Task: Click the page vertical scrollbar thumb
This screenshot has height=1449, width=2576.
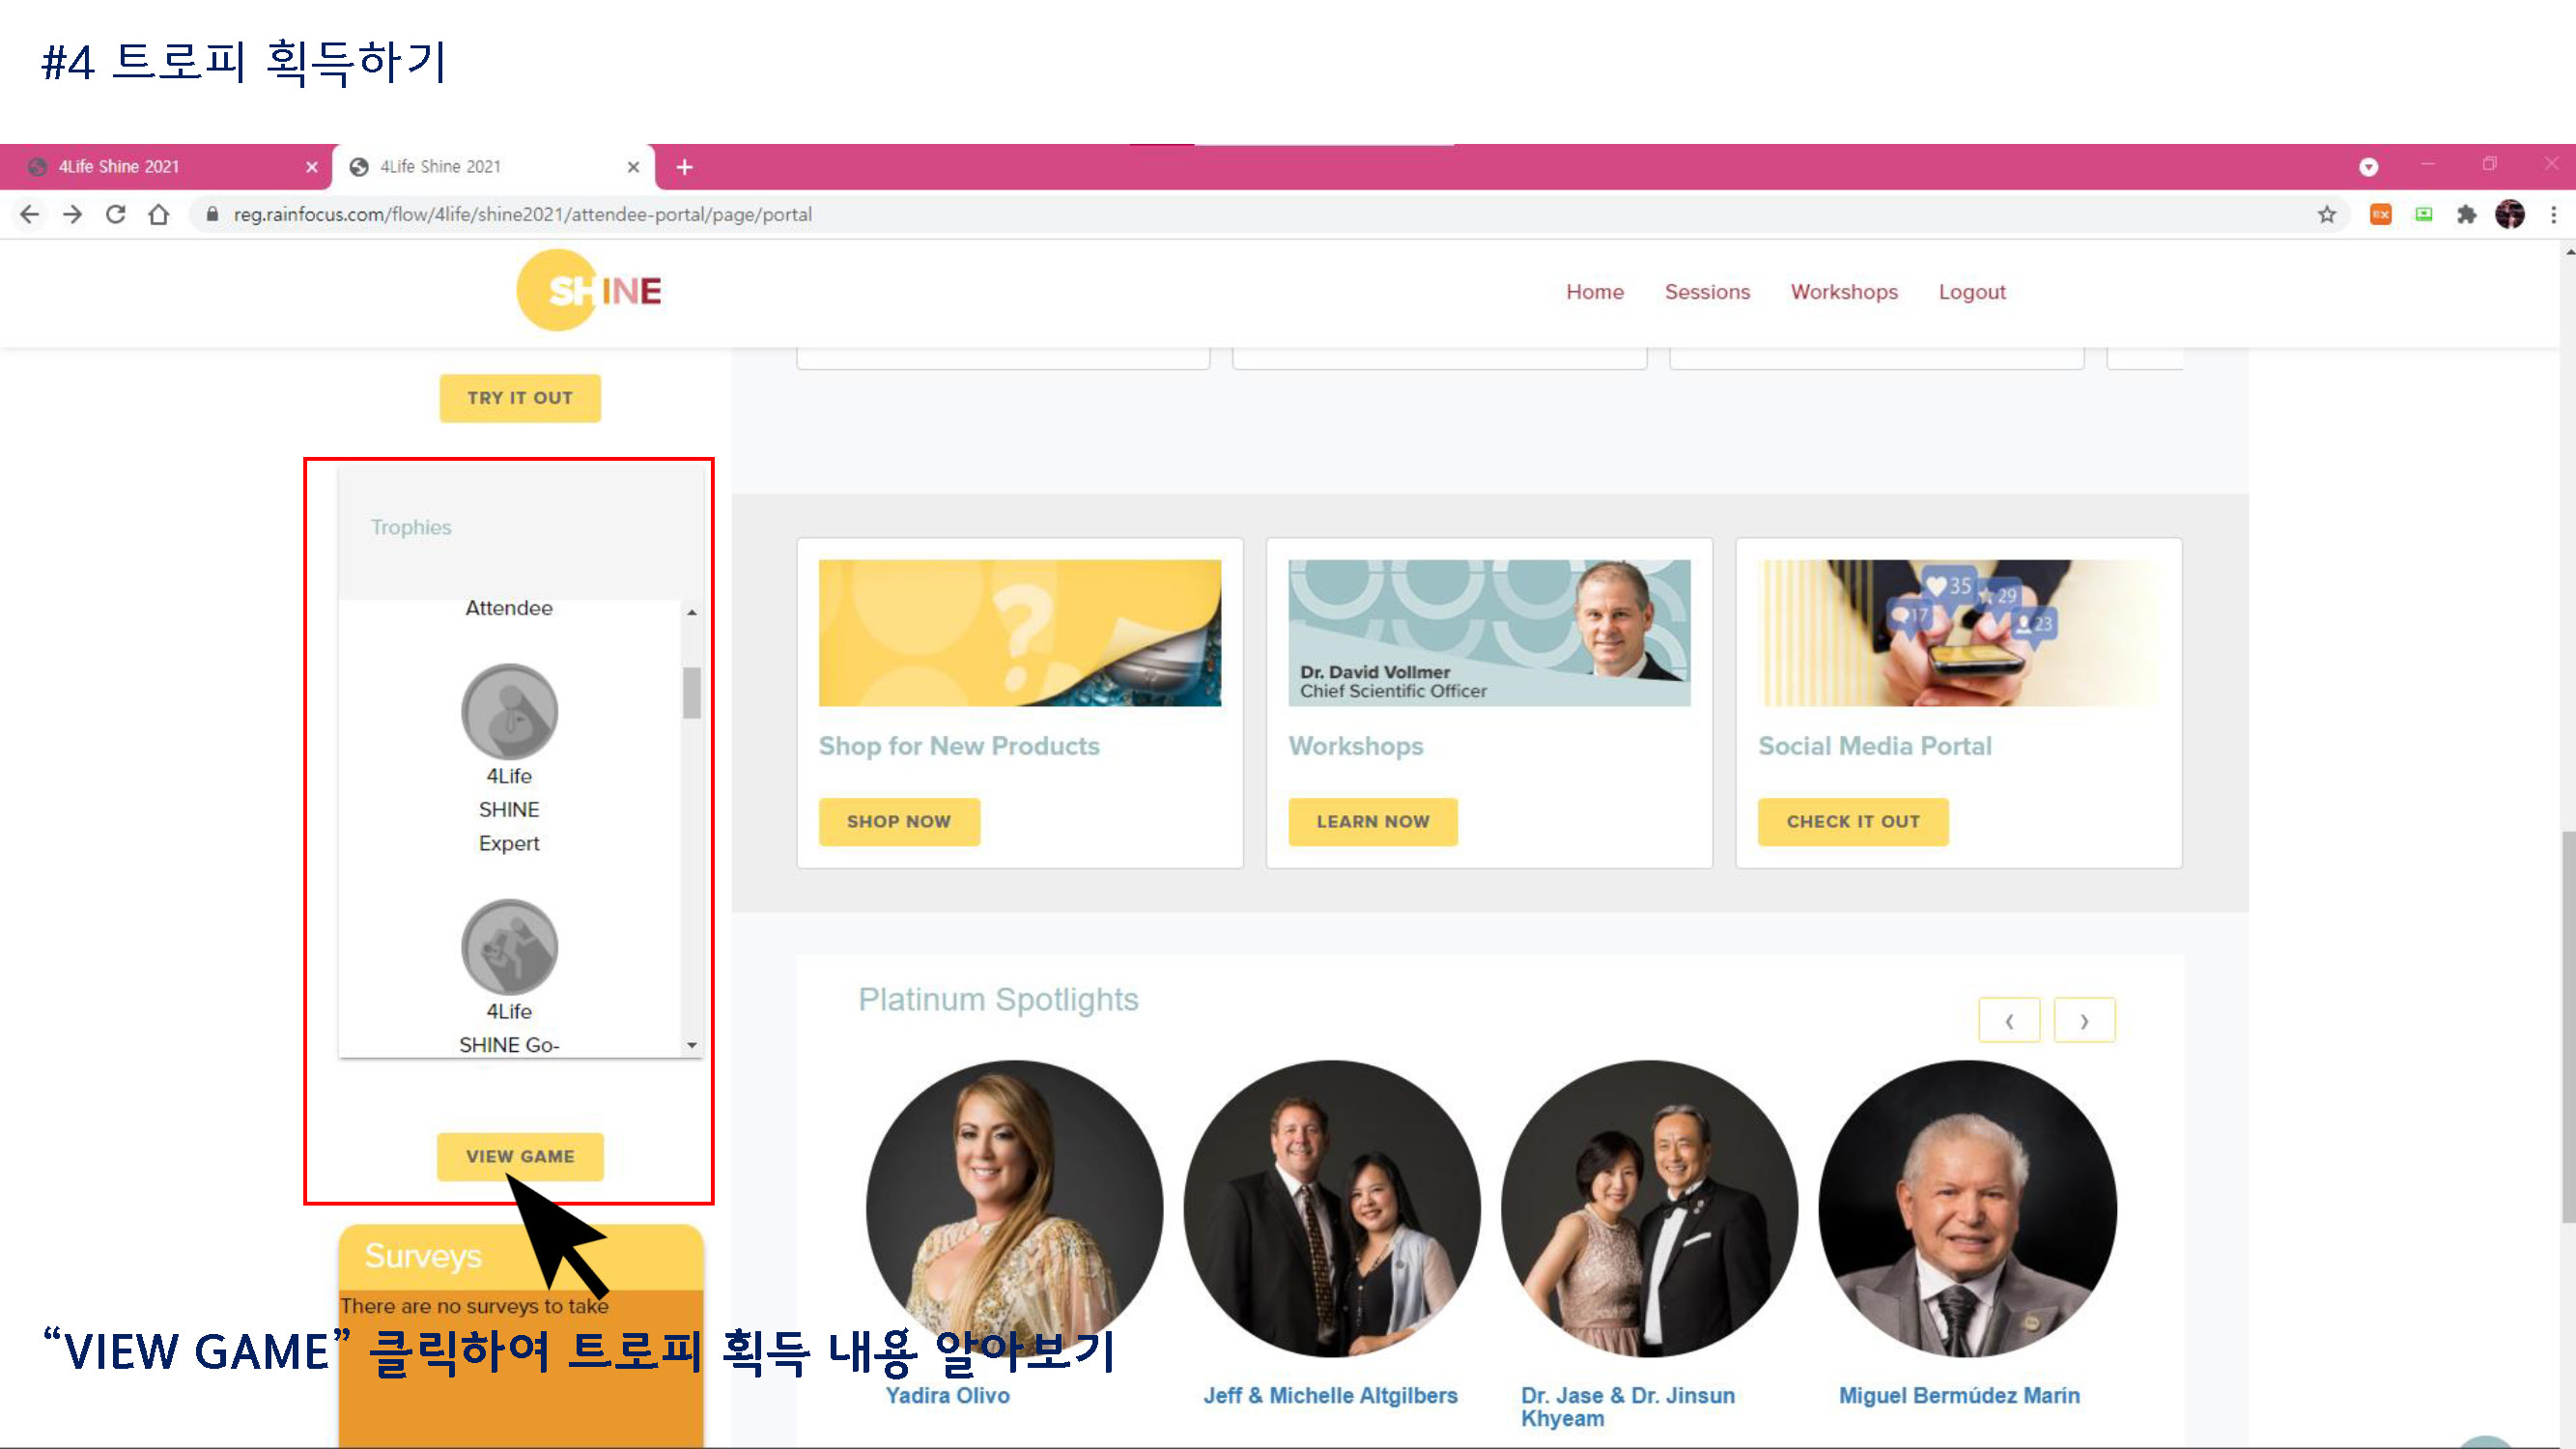Action: (x=2567, y=1025)
